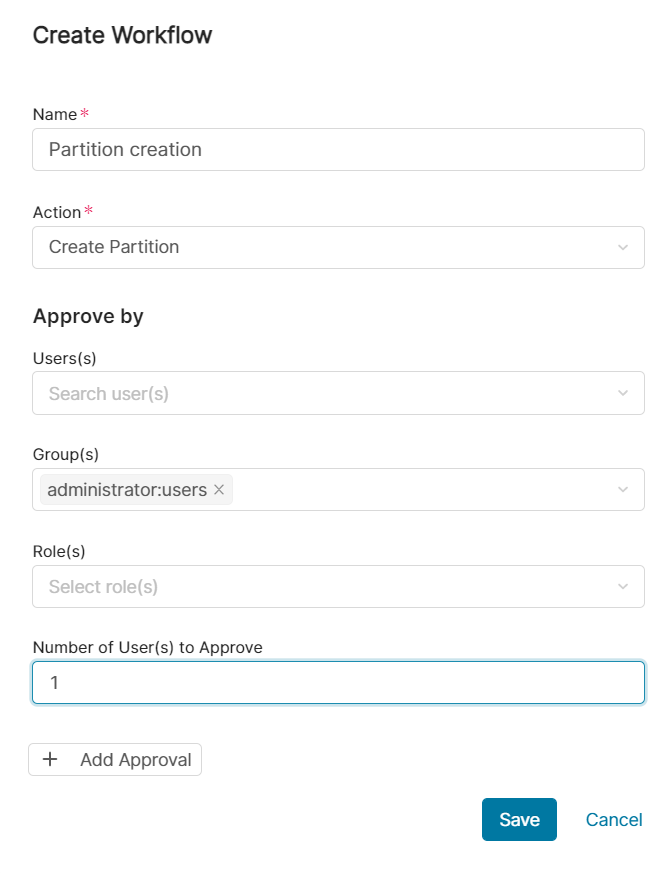Click the Approve by section header

point(88,316)
